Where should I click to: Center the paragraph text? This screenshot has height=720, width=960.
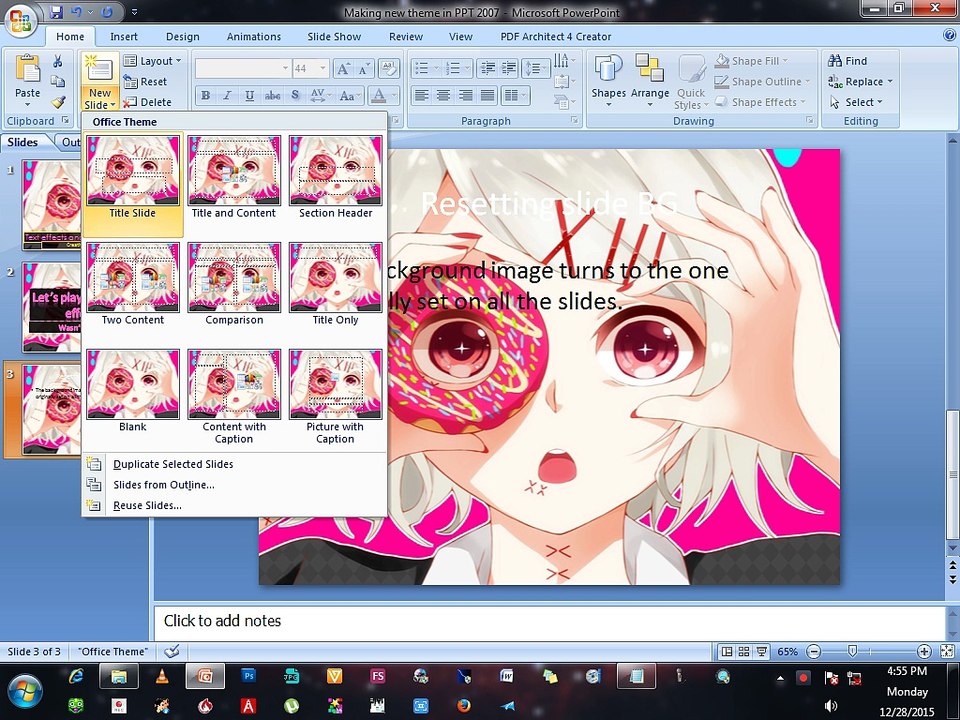pos(443,95)
